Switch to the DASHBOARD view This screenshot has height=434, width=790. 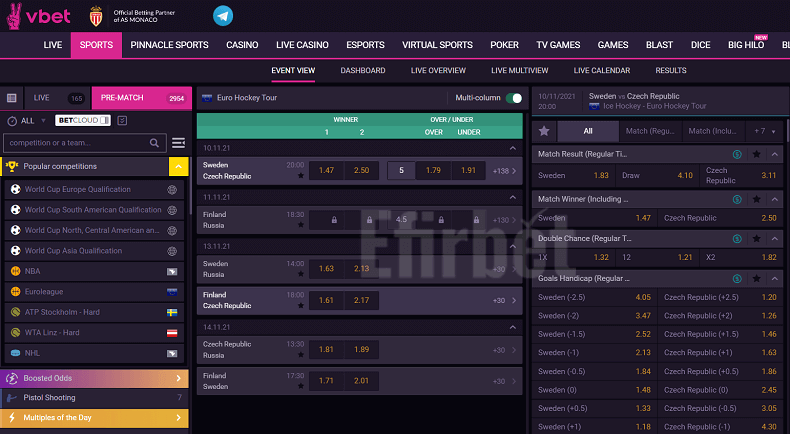363,71
